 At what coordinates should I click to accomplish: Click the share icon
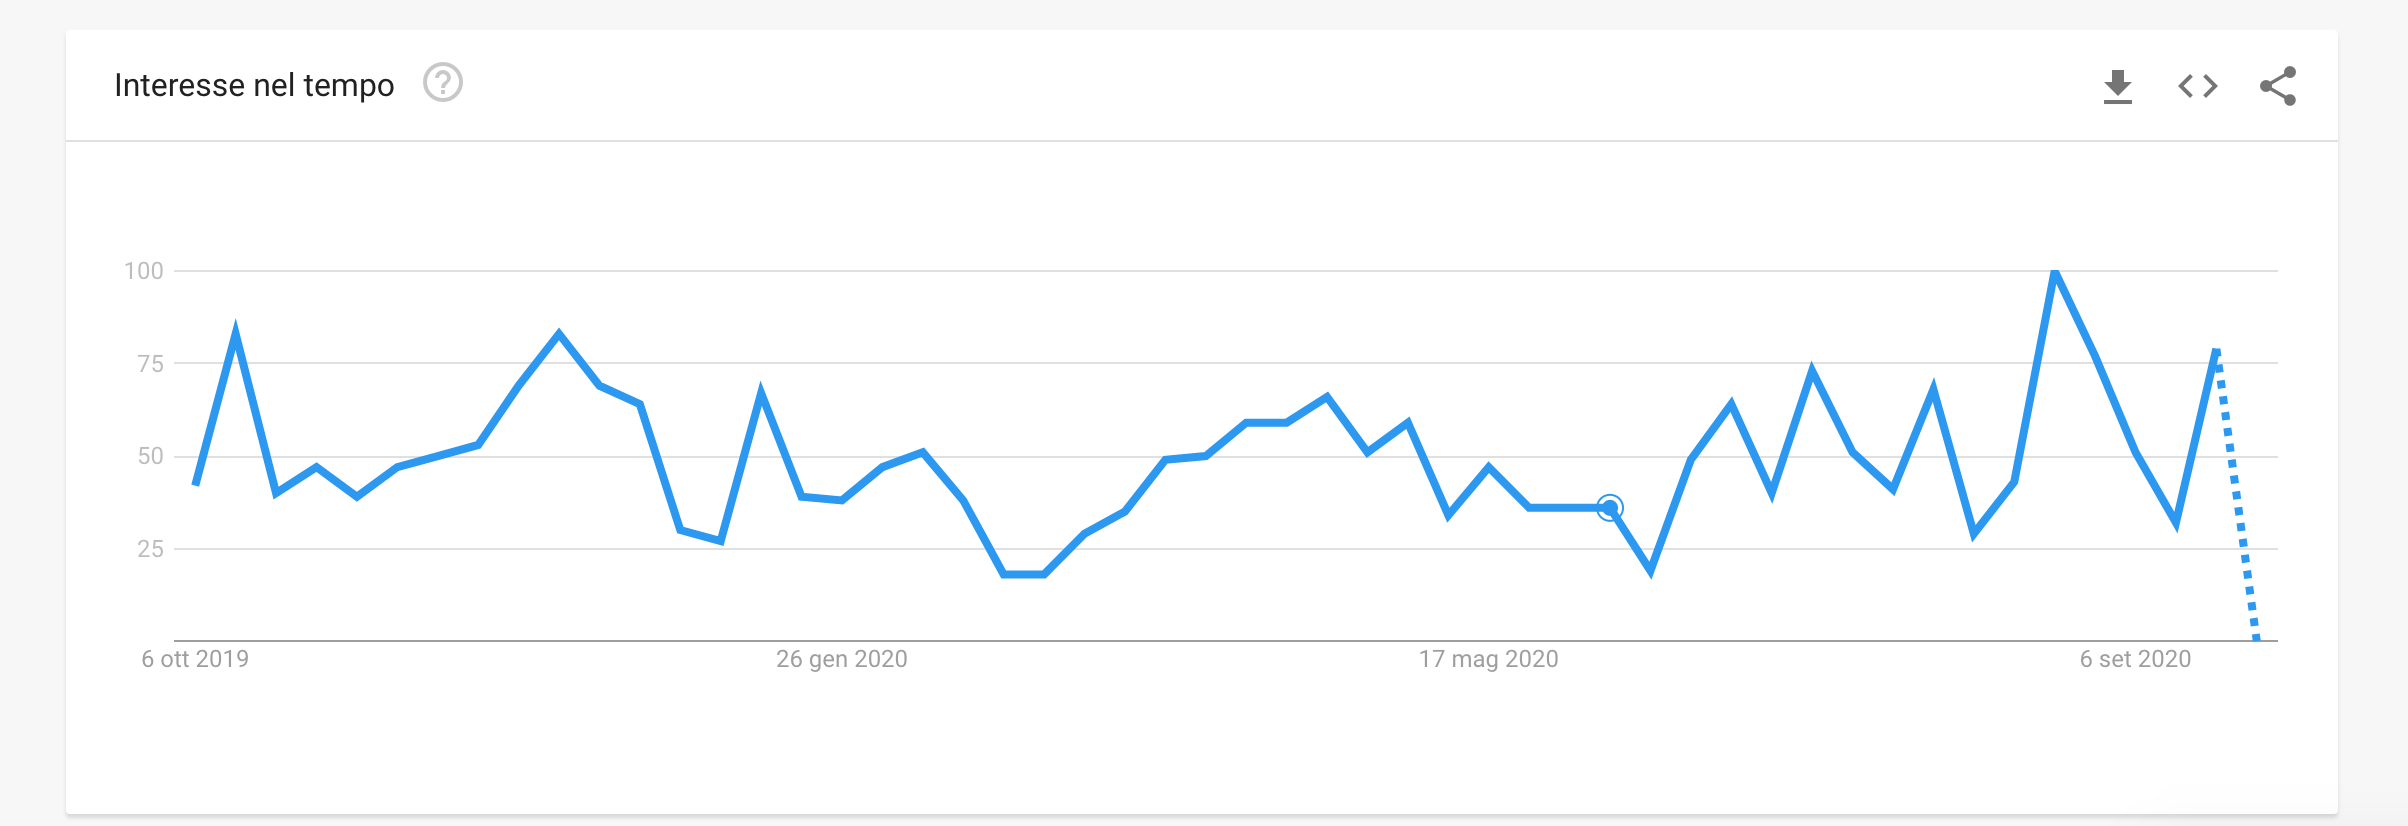point(2278,86)
